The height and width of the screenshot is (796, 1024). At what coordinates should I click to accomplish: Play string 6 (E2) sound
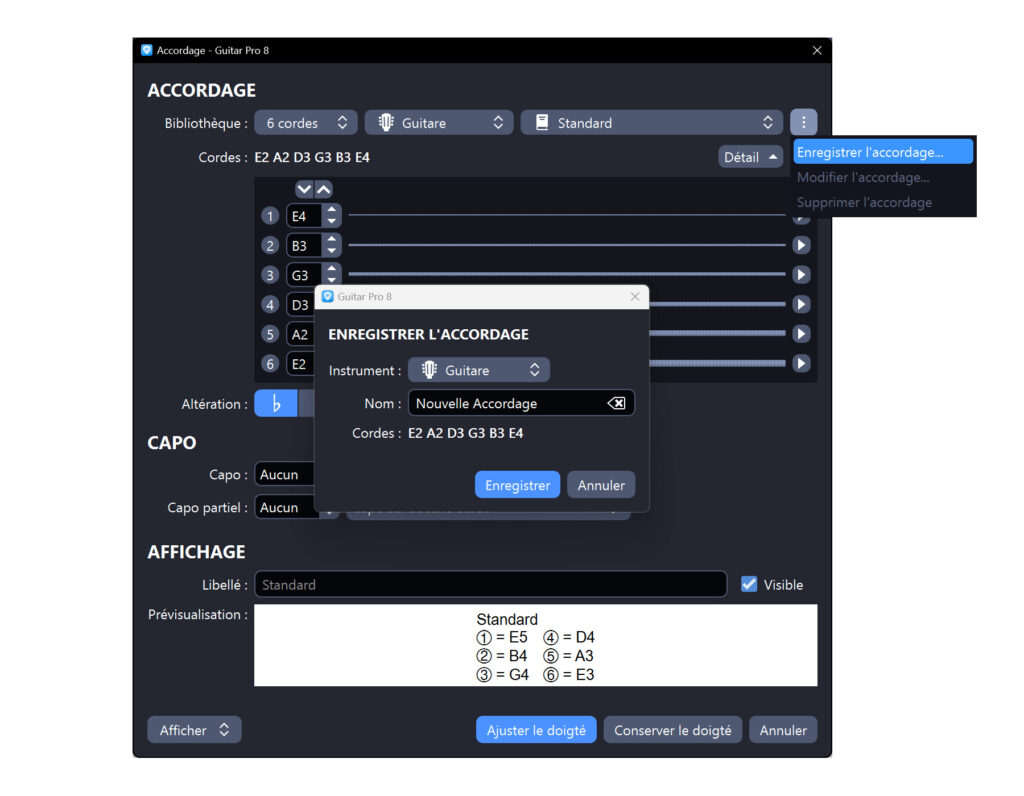tap(801, 363)
